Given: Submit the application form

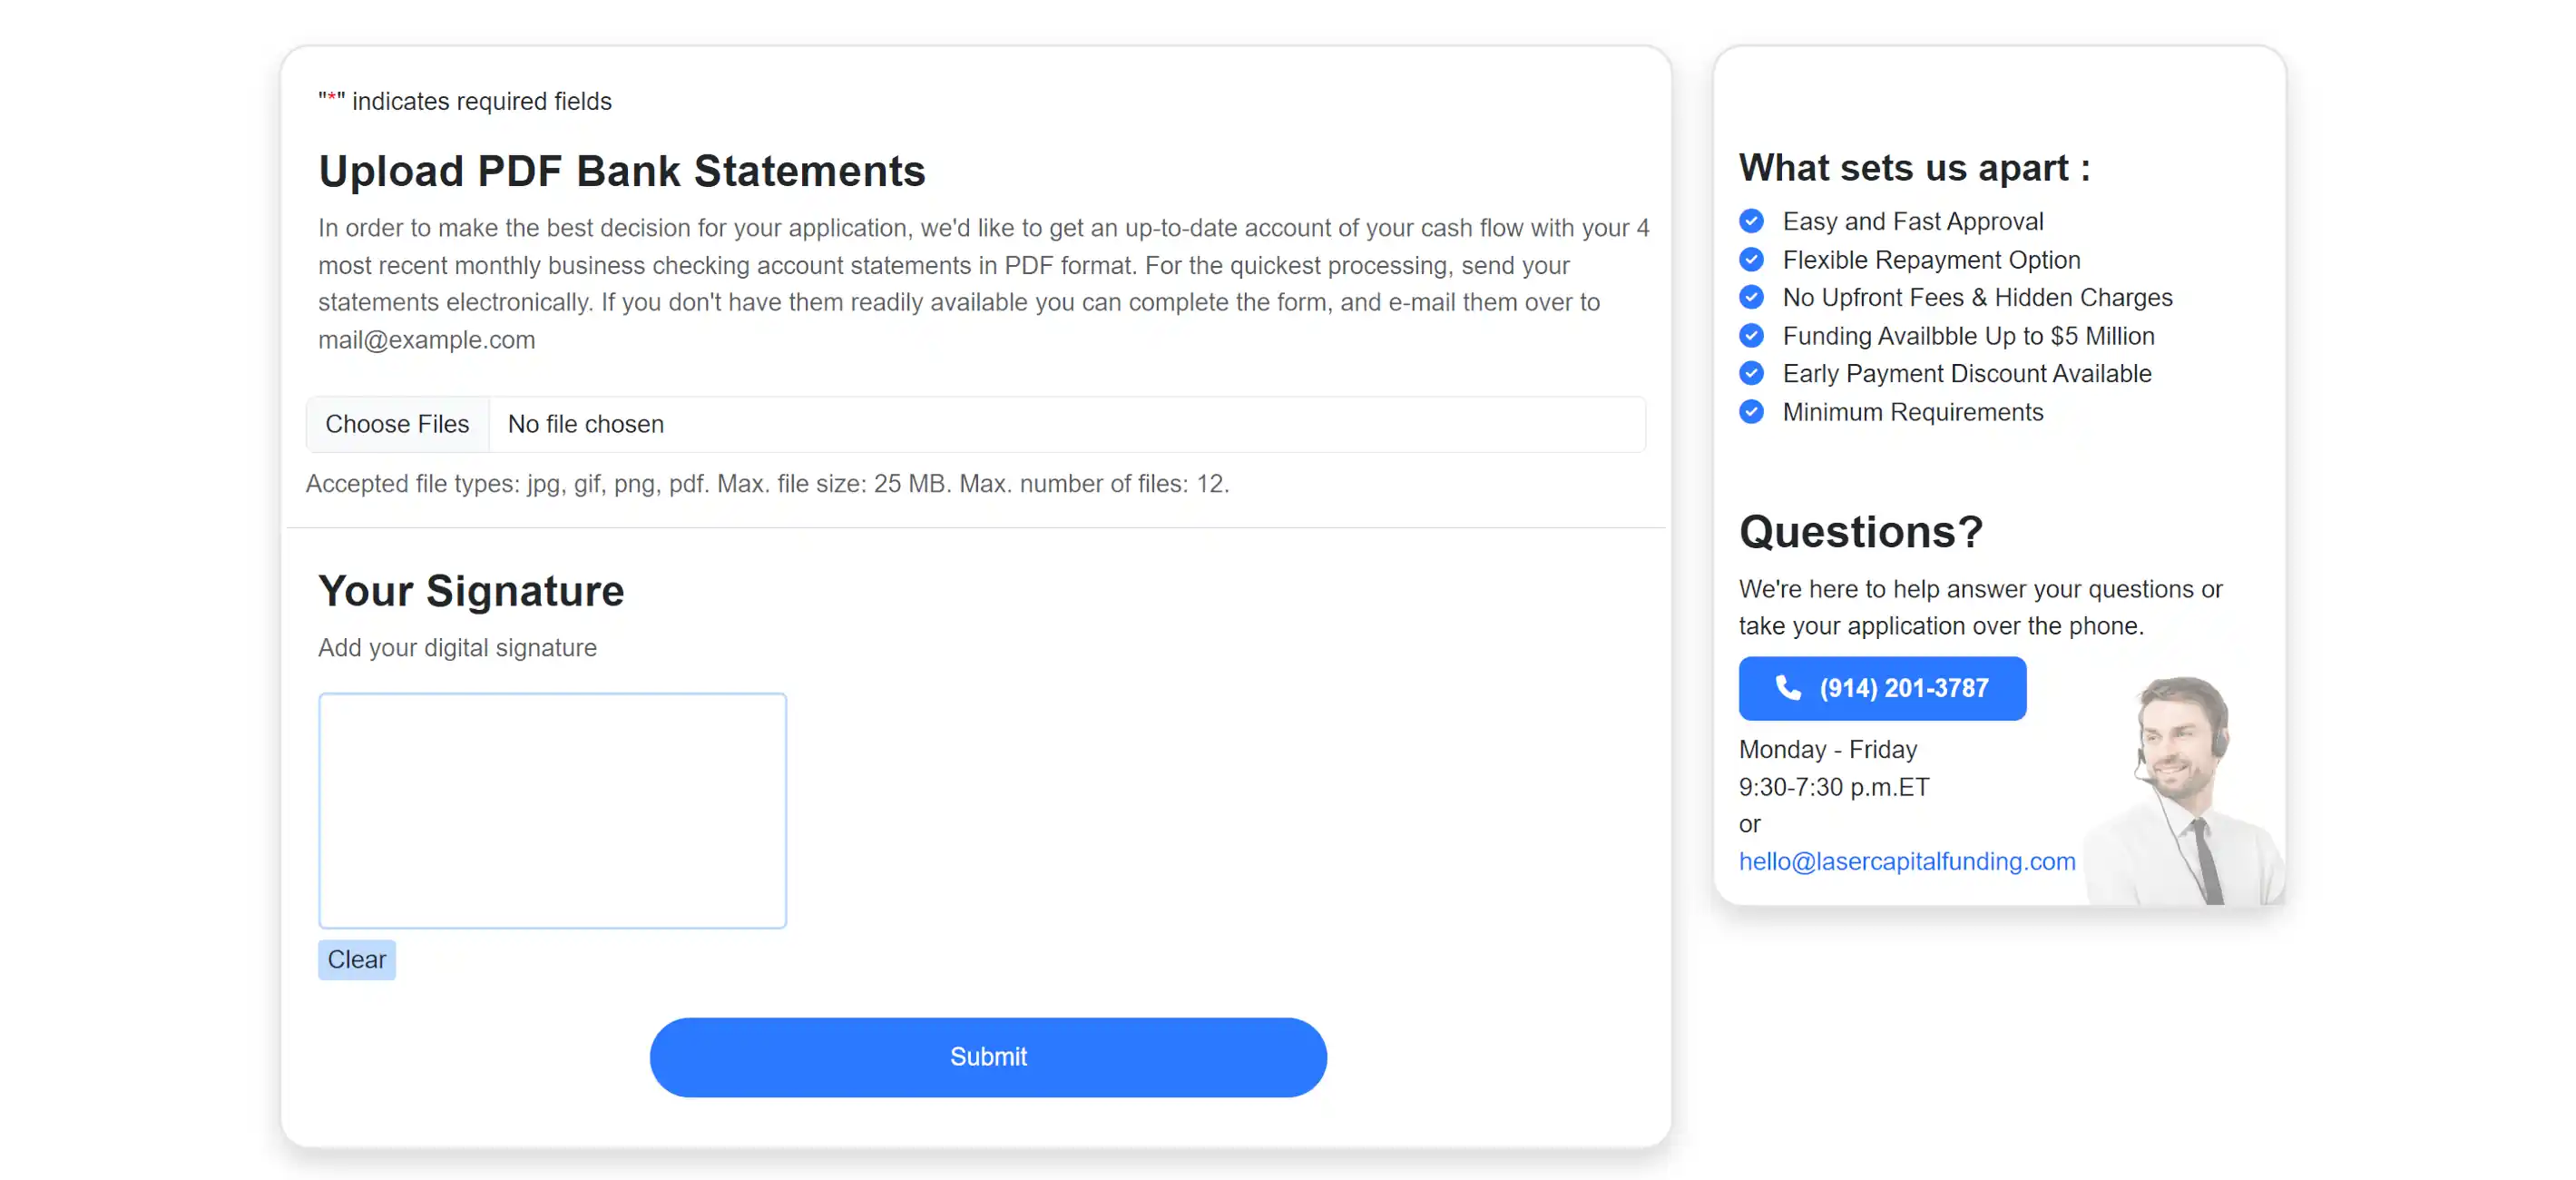Looking at the screenshot, I should pyautogui.click(x=987, y=1057).
